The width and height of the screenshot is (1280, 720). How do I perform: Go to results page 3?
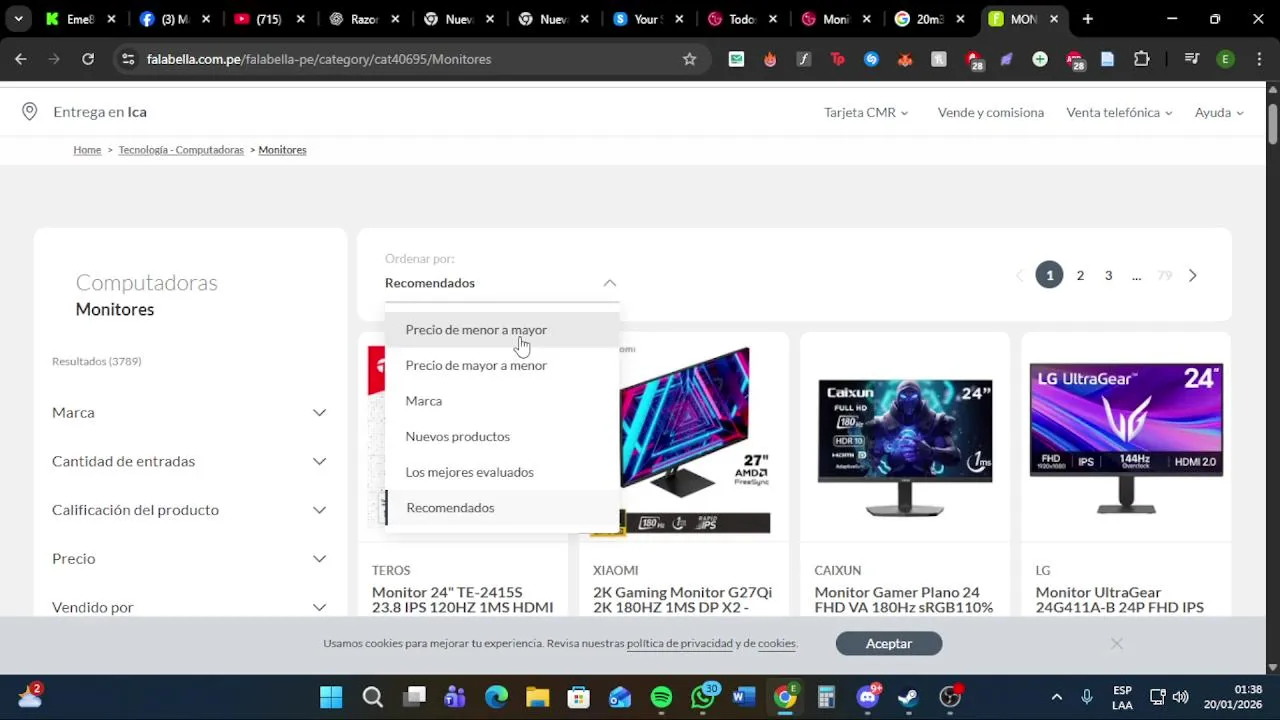tap(1108, 276)
